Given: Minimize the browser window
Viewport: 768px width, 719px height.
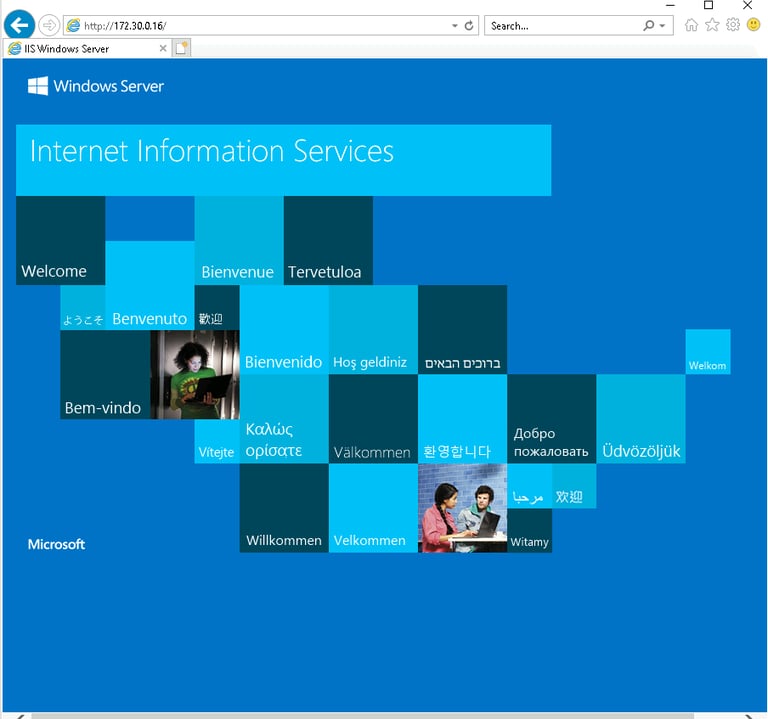Looking at the screenshot, I should [671, 5].
